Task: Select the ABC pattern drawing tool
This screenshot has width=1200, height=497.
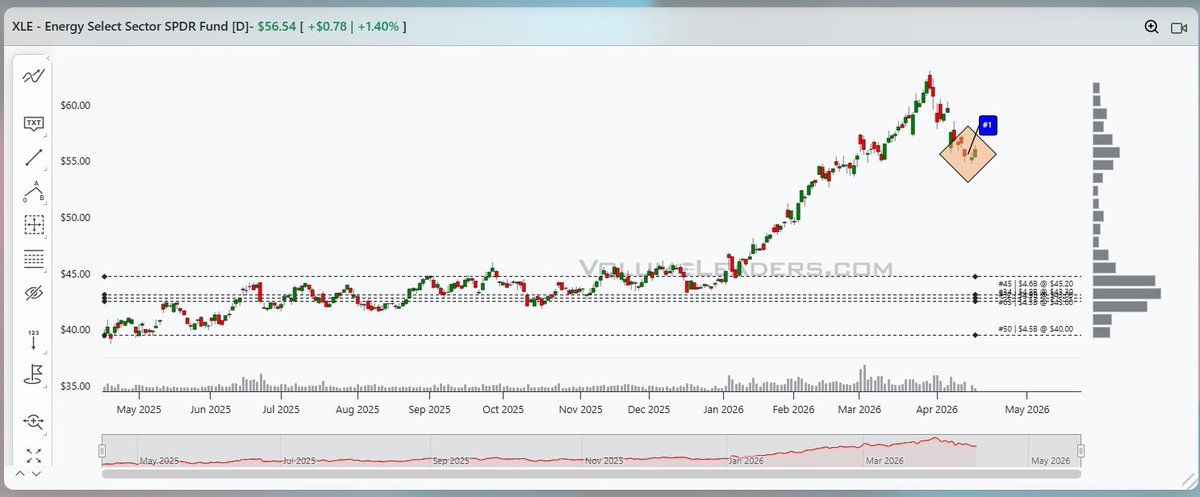Action: [34, 191]
